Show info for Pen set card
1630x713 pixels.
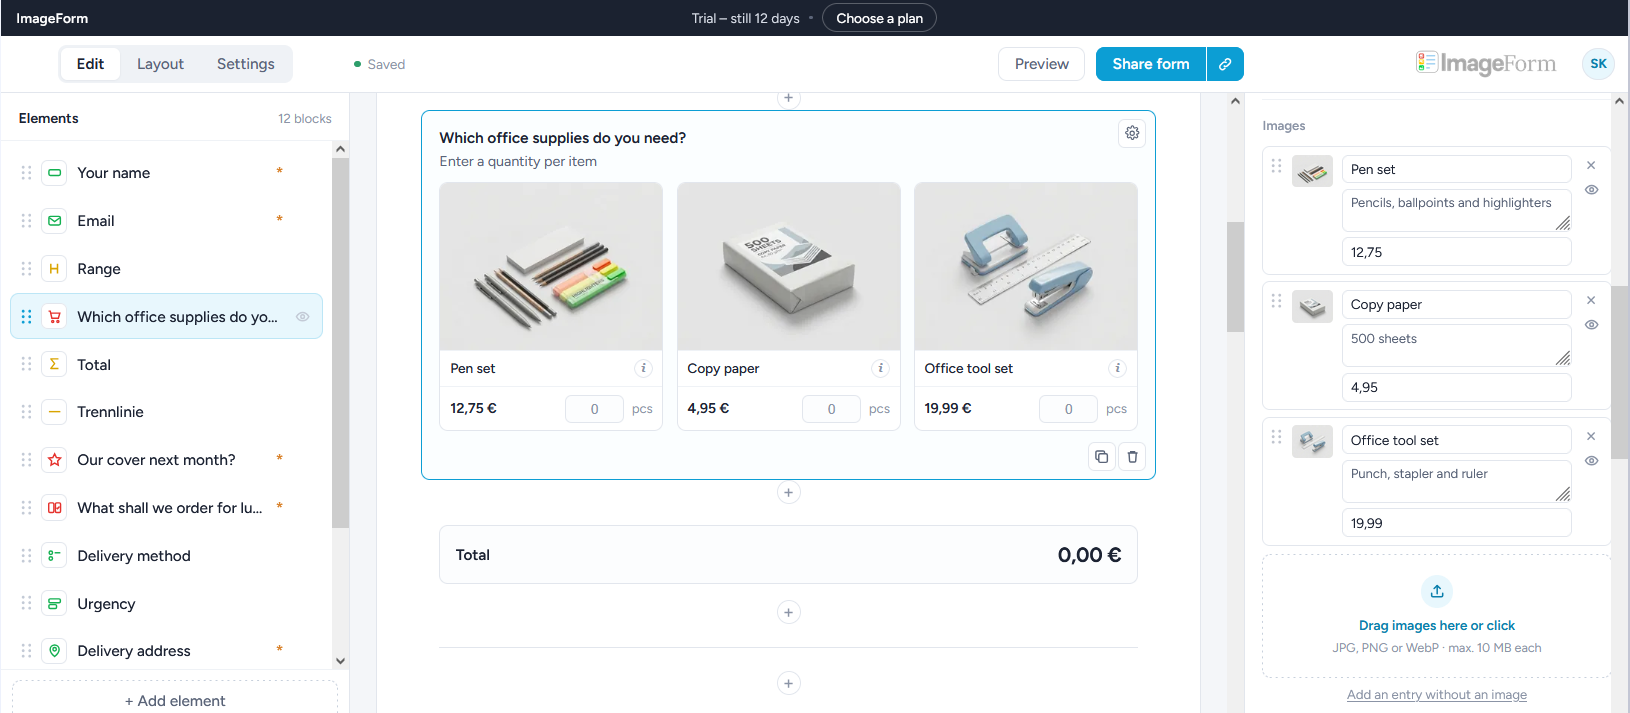[x=644, y=368]
